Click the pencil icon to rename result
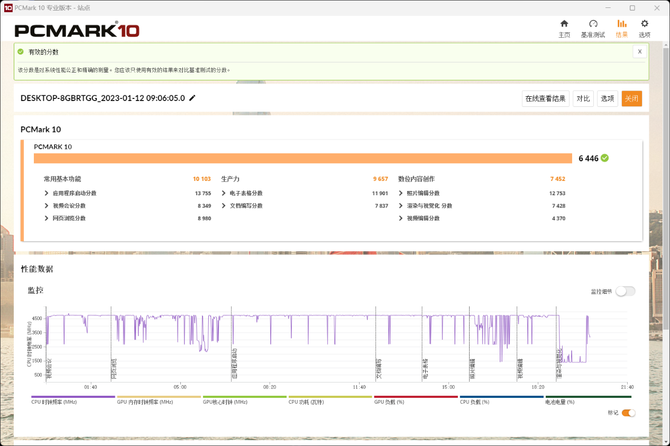Viewport: 670px width, 446px height. click(192, 98)
